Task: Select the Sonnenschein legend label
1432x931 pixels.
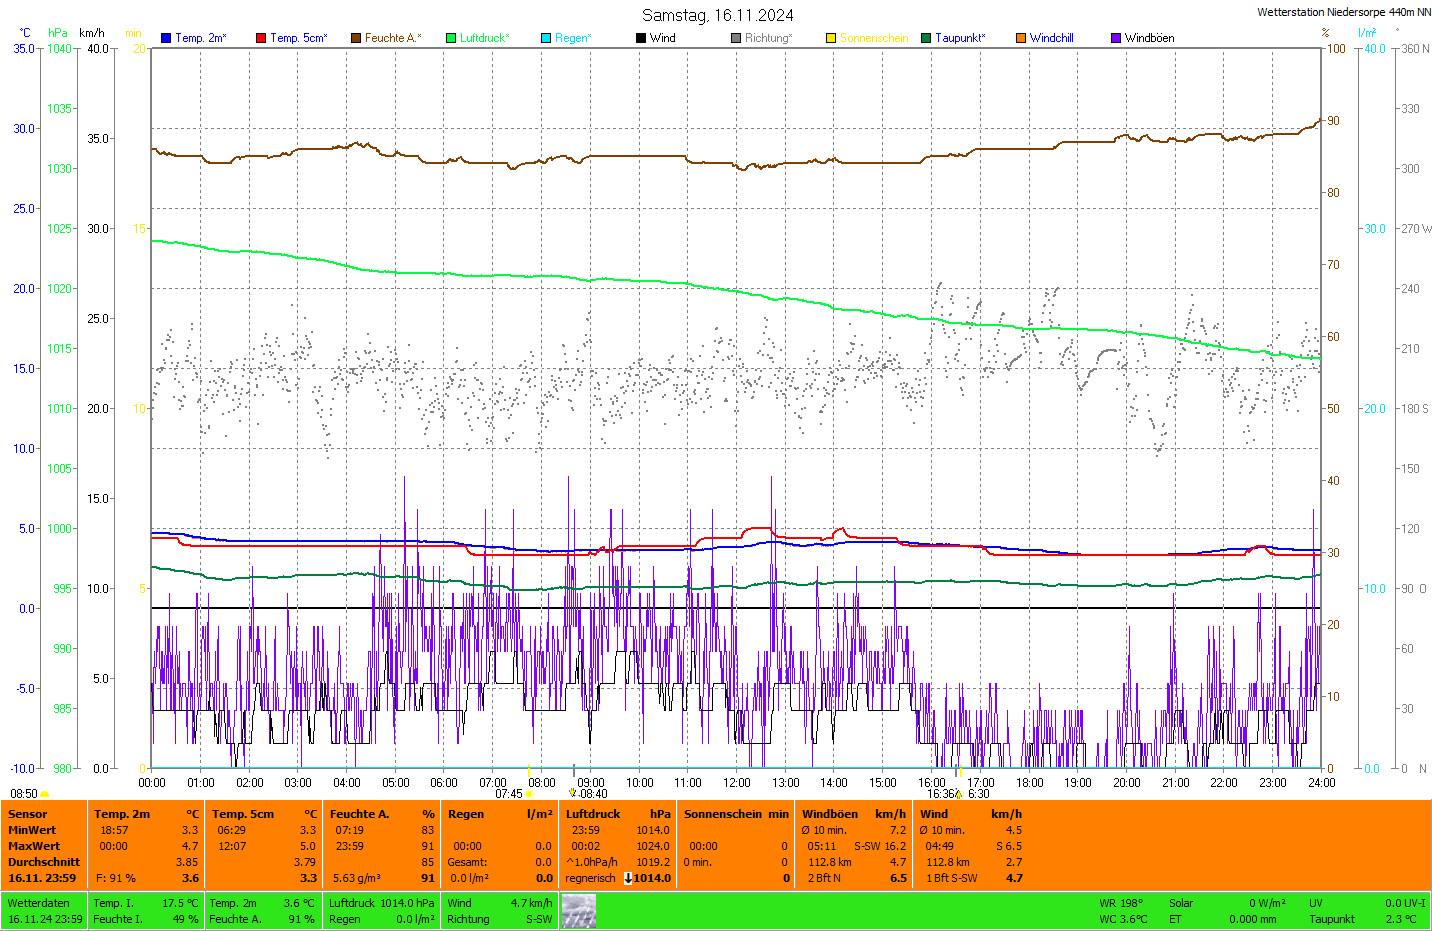Action: (x=873, y=38)
